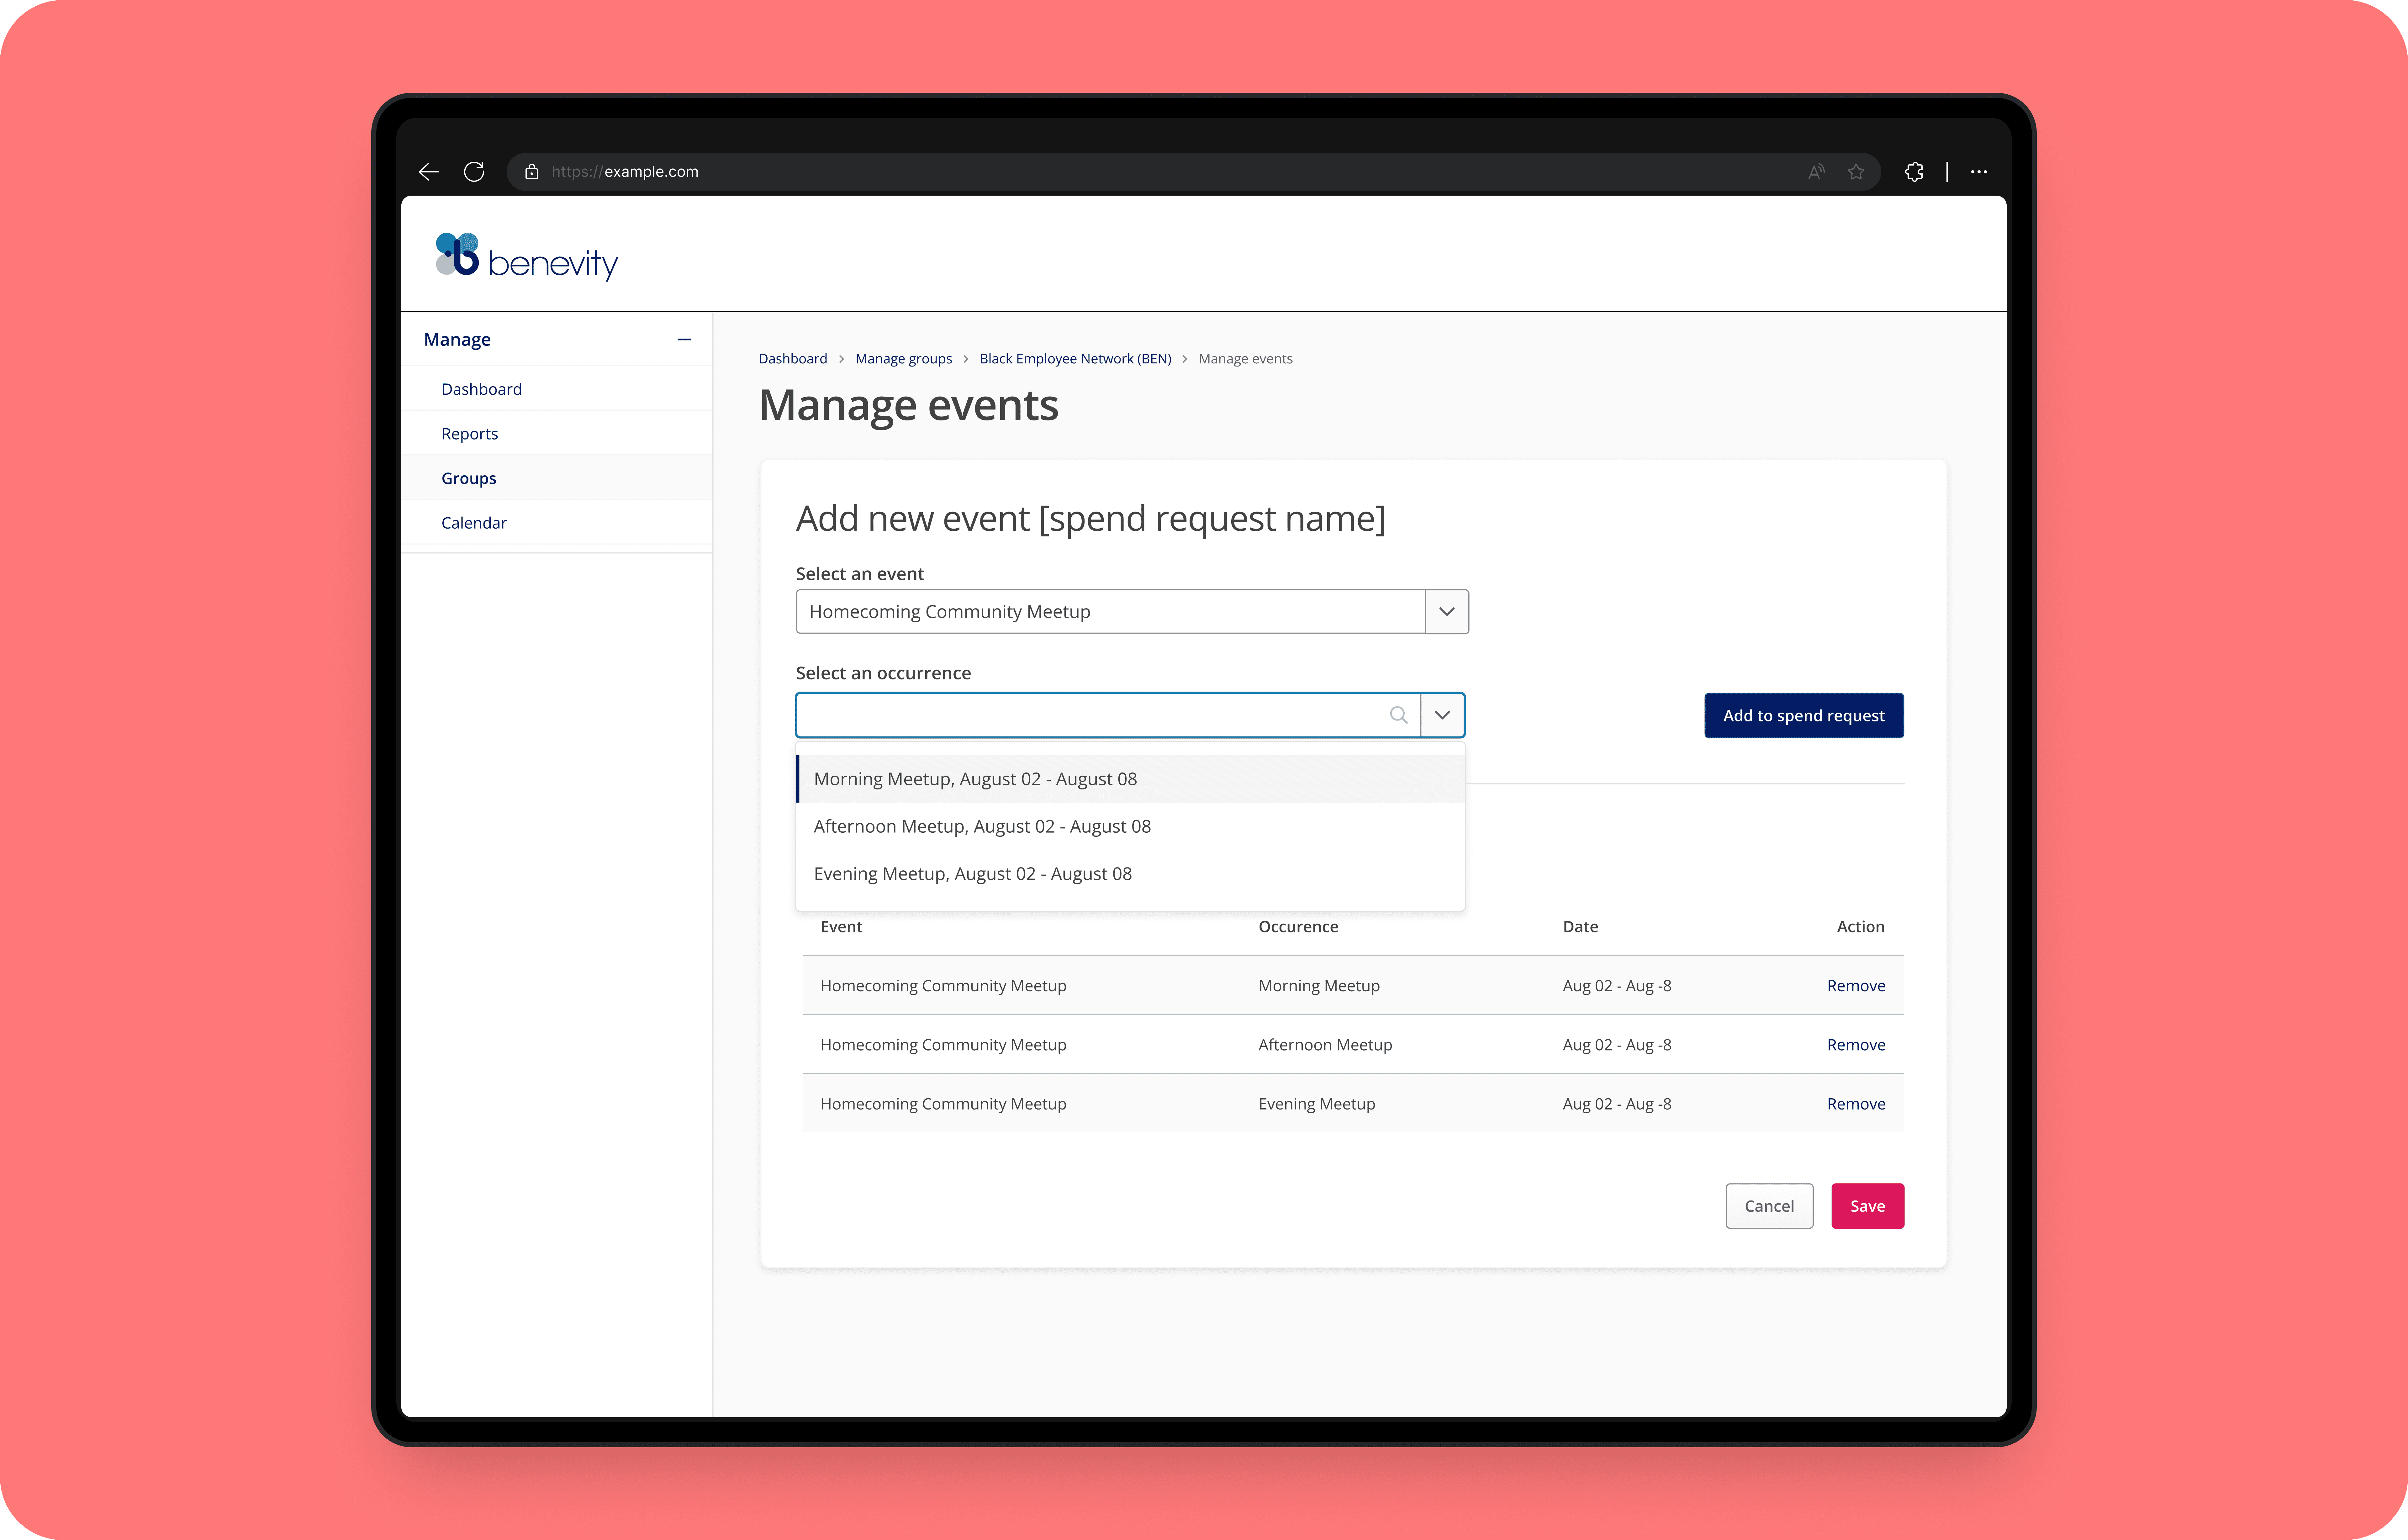Click Select an occurrence label
The width and height of the screenshot is (2408, 1540).
[x=883, y=673]
